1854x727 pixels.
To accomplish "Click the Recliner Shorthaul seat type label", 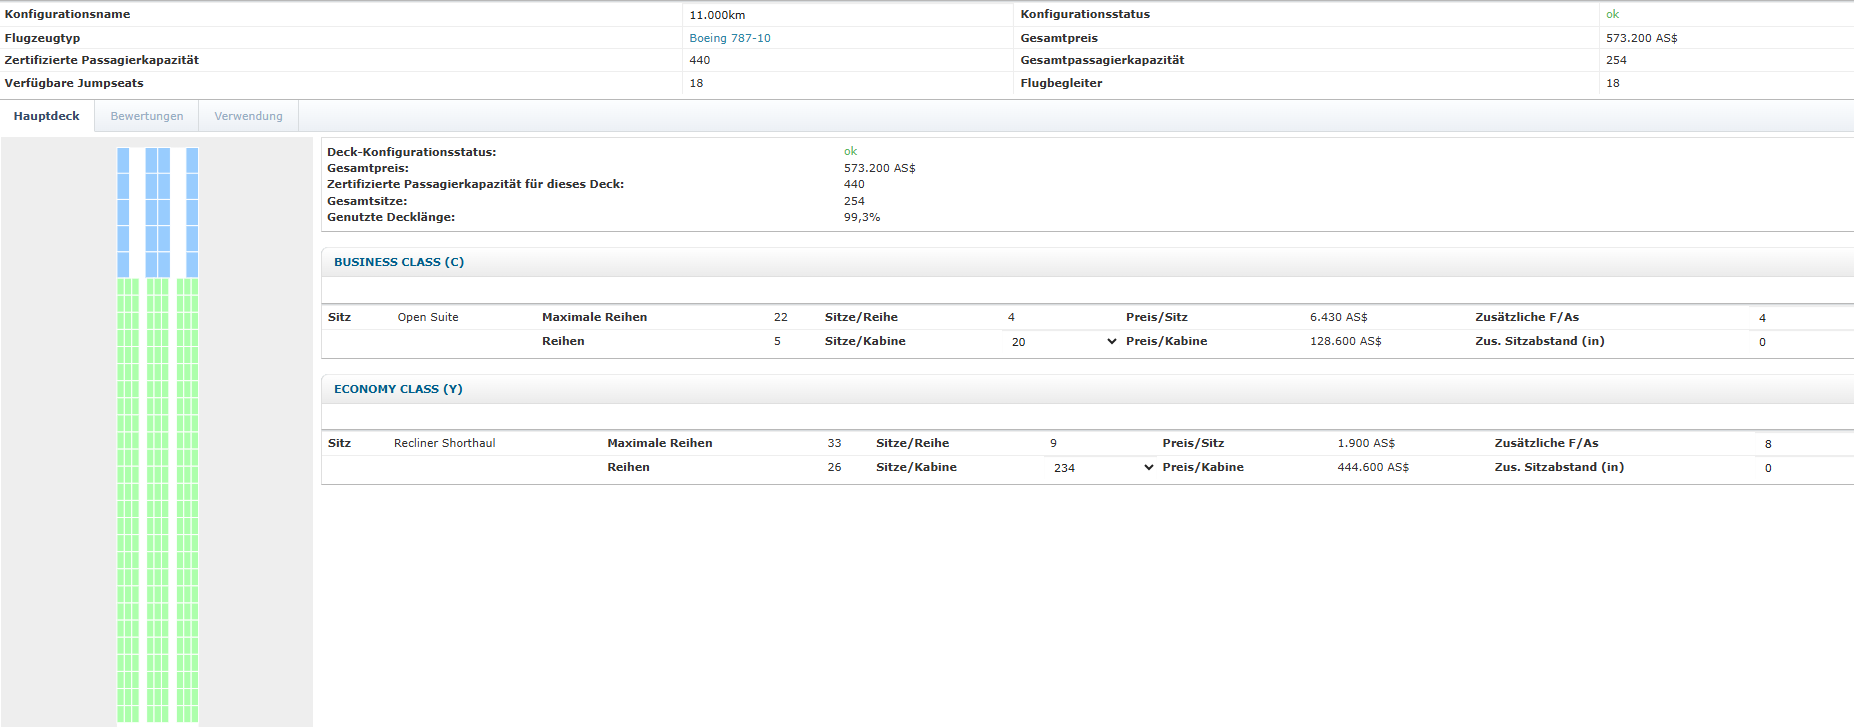I will (x=444, y=443).
